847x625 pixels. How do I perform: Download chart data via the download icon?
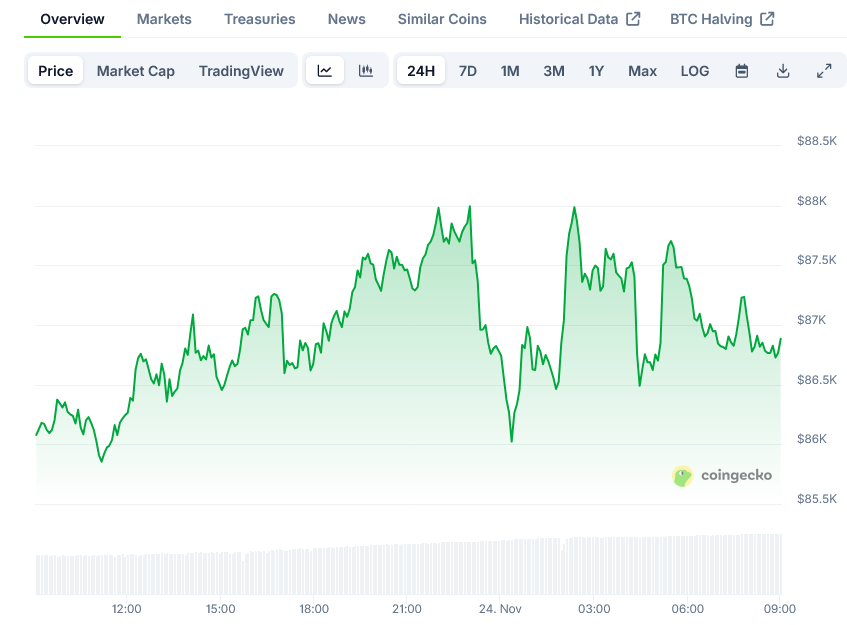(x=783, y=70)
